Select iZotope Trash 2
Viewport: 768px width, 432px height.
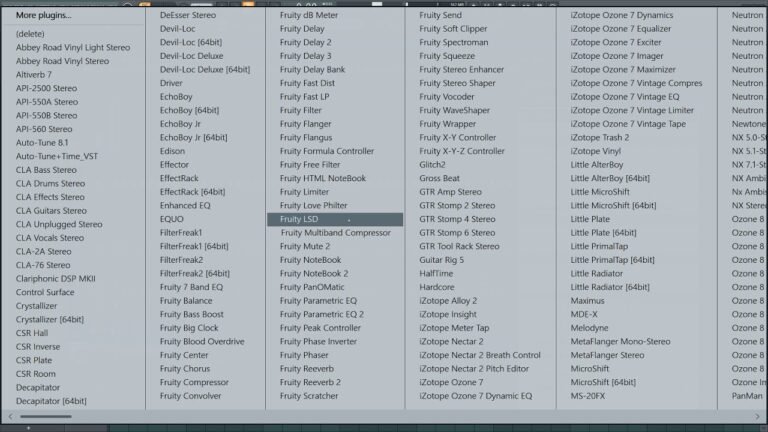600,138
